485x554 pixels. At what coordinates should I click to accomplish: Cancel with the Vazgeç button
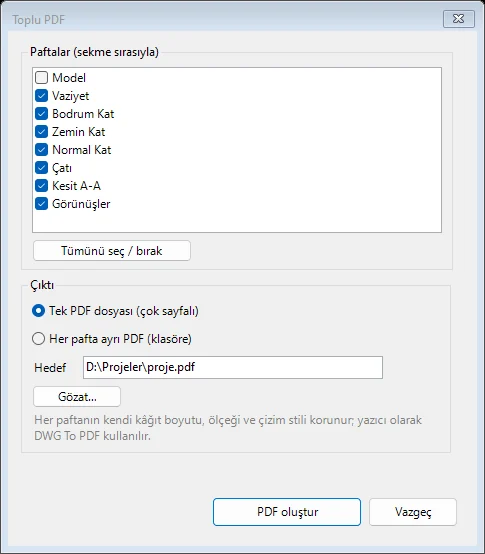click(x=413, y=512)
